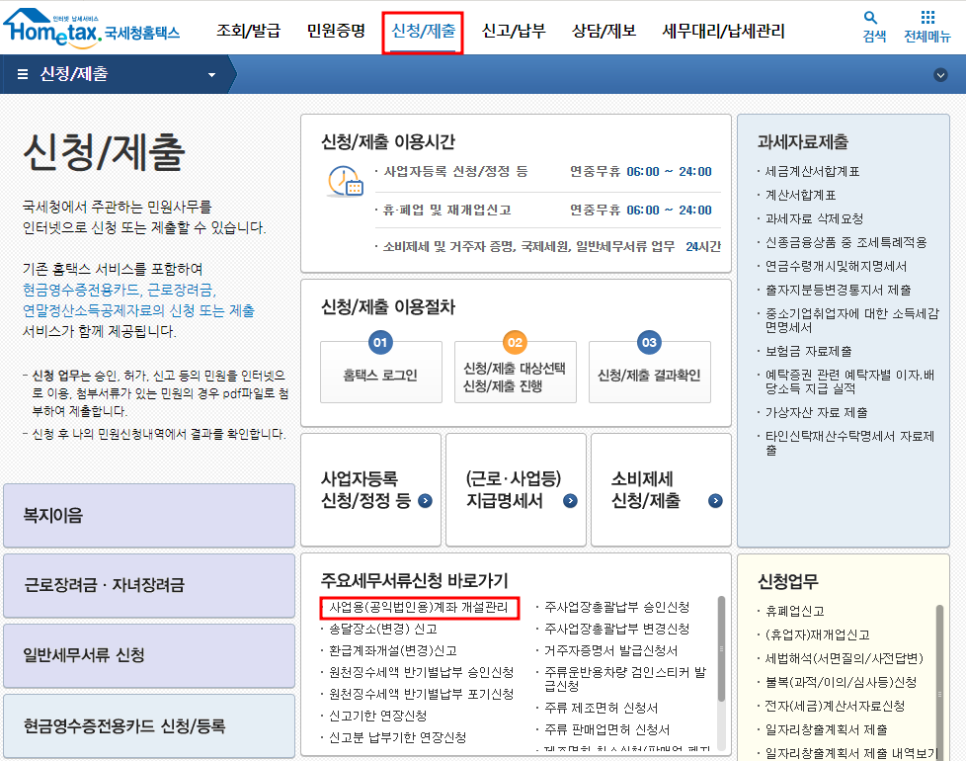Expand the 신청/제출 breadcrumb dropdown arrow
The width and height of the screenshot is (966, 761).
pyautogui.click(x=211, y=75)
